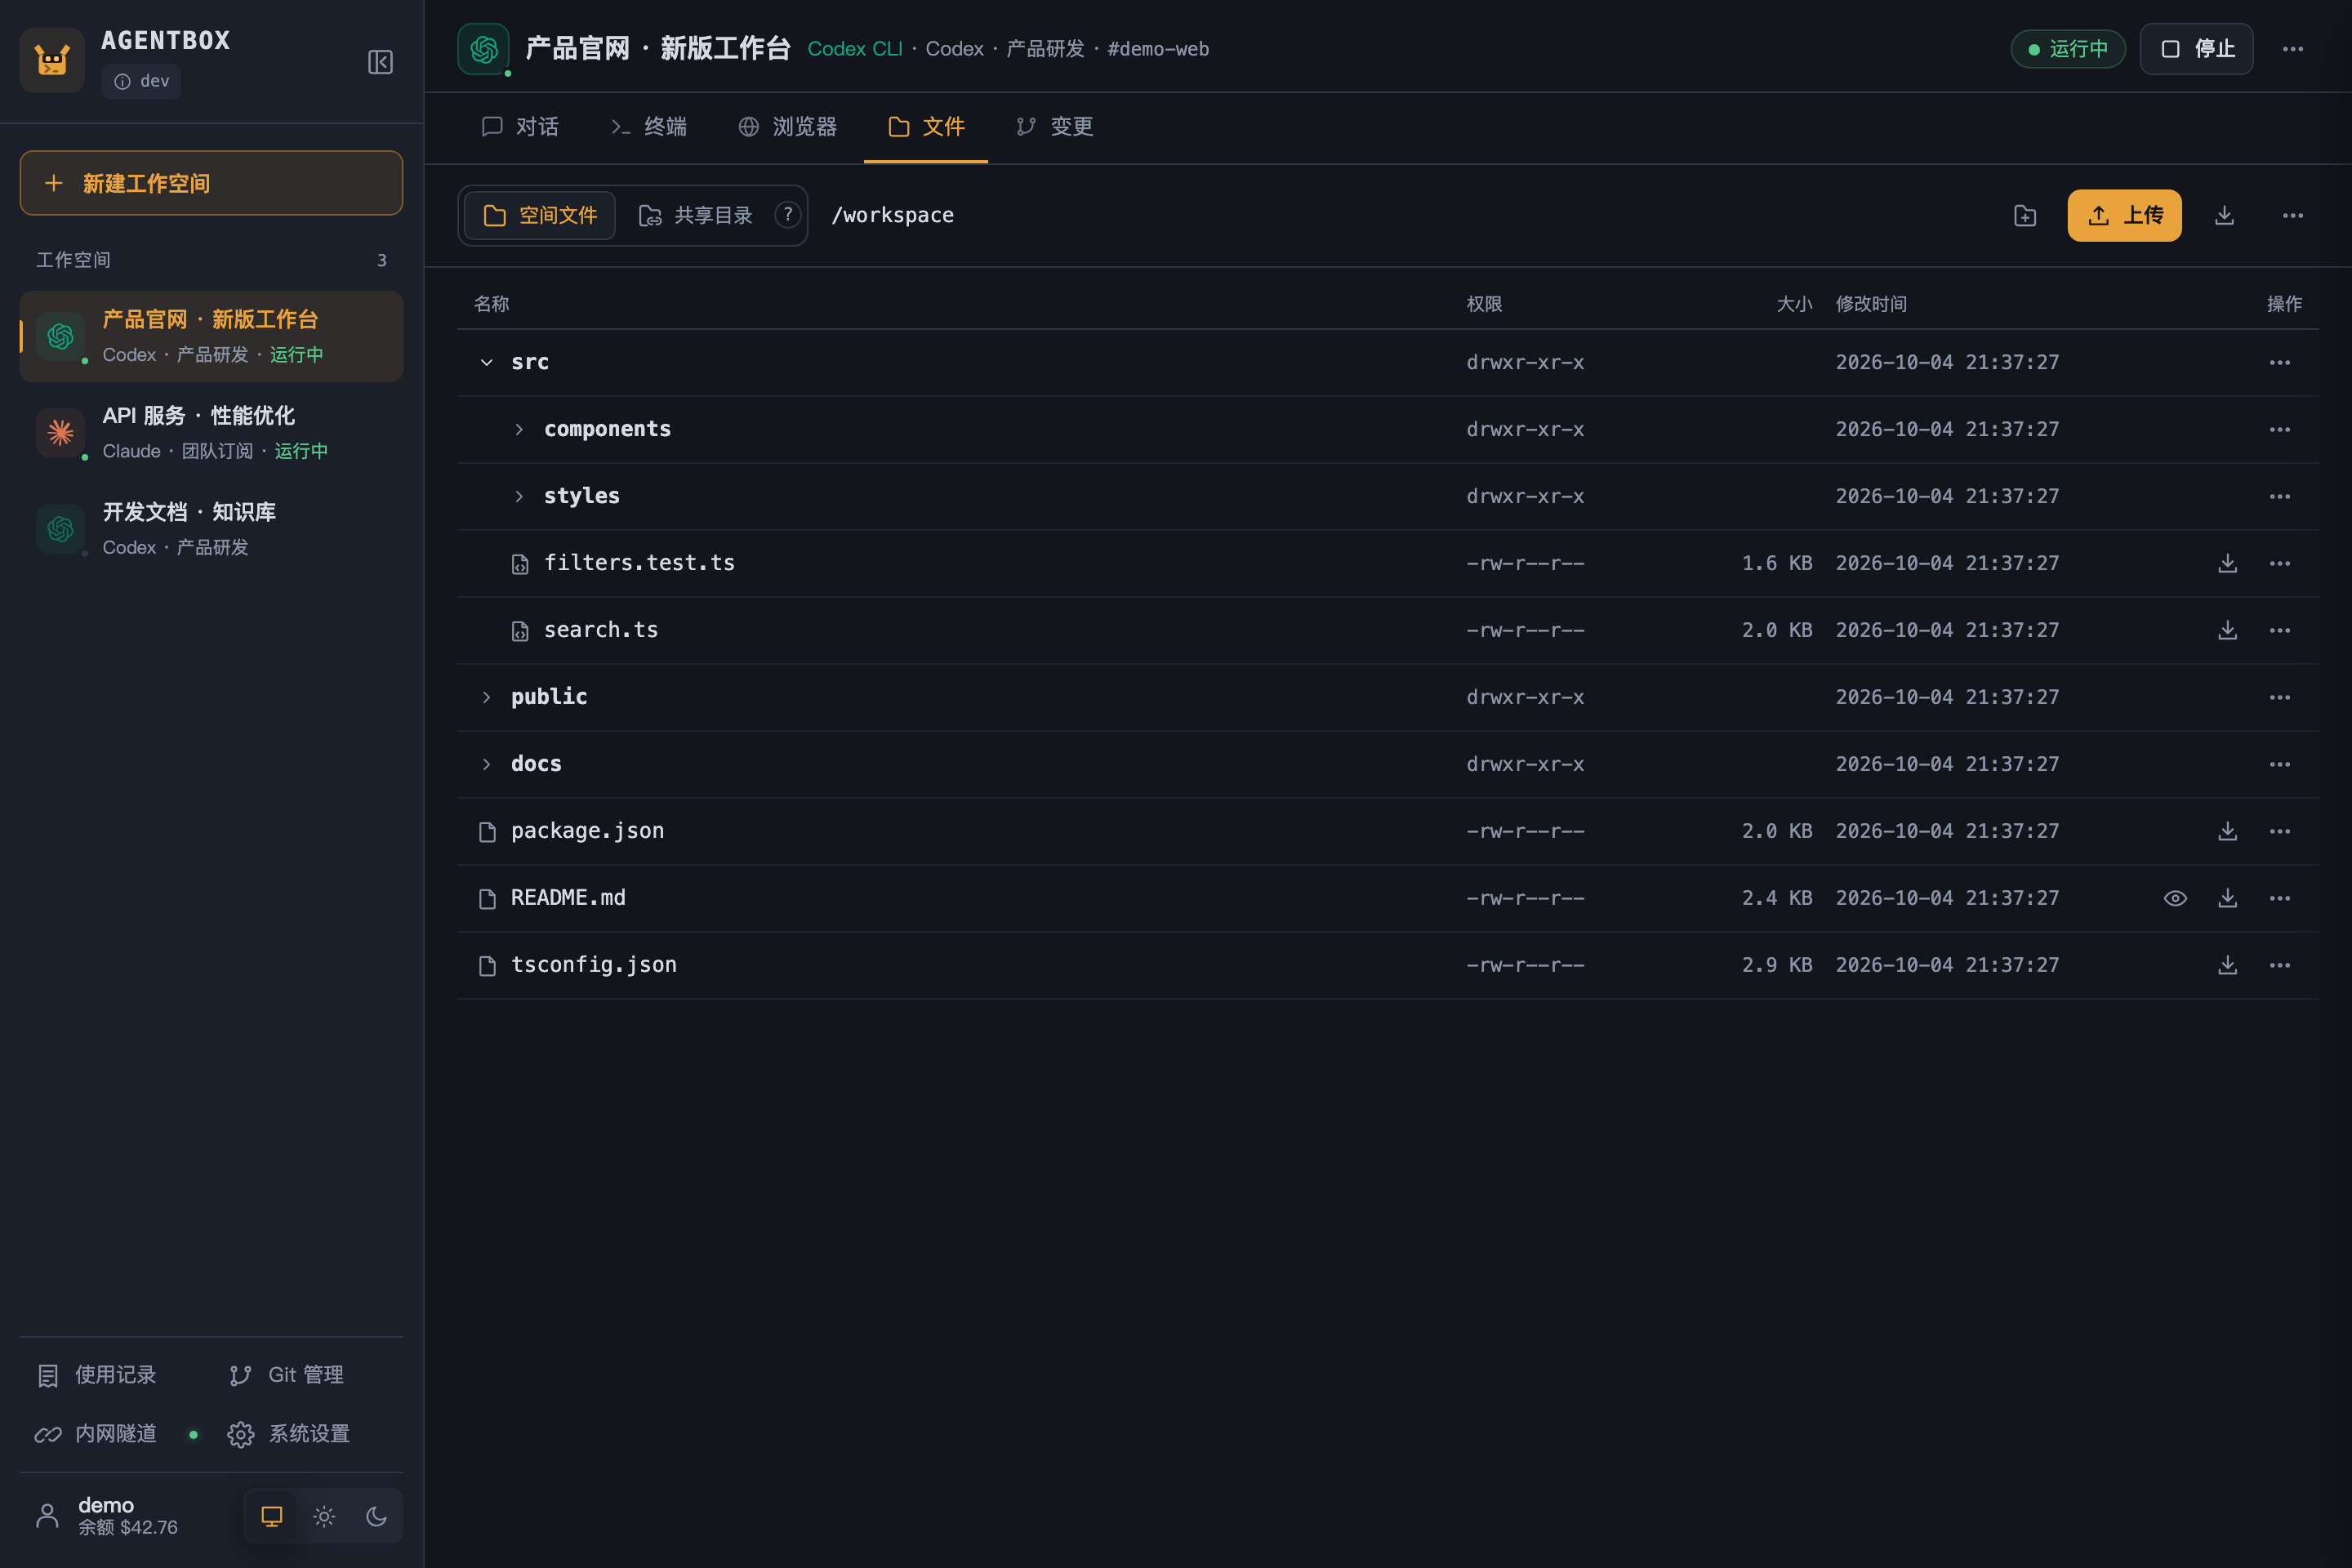
Task: Open actions menu for tsconfig.json
Action: [x=2279, y=965]
